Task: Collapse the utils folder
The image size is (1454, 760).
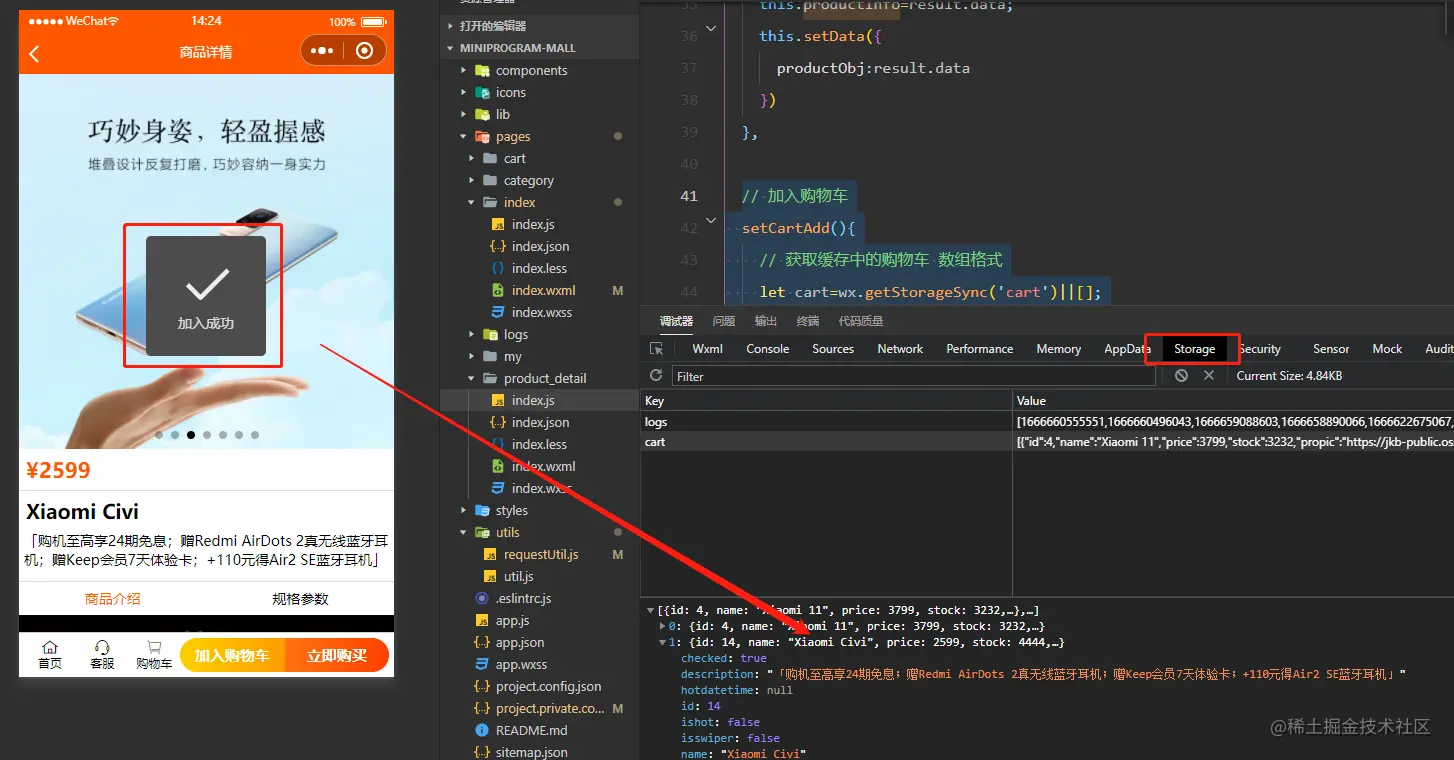Action: 463,532
